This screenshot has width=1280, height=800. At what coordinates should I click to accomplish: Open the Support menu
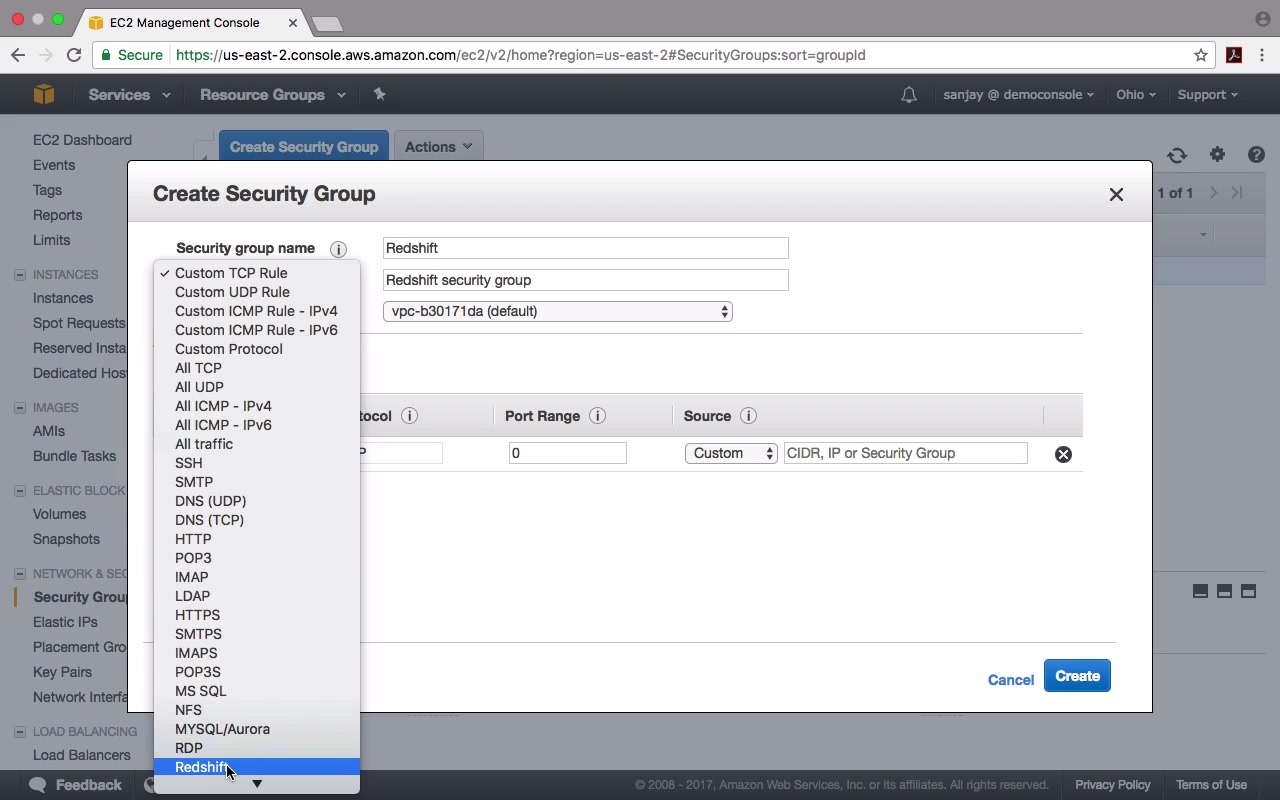1207,95
